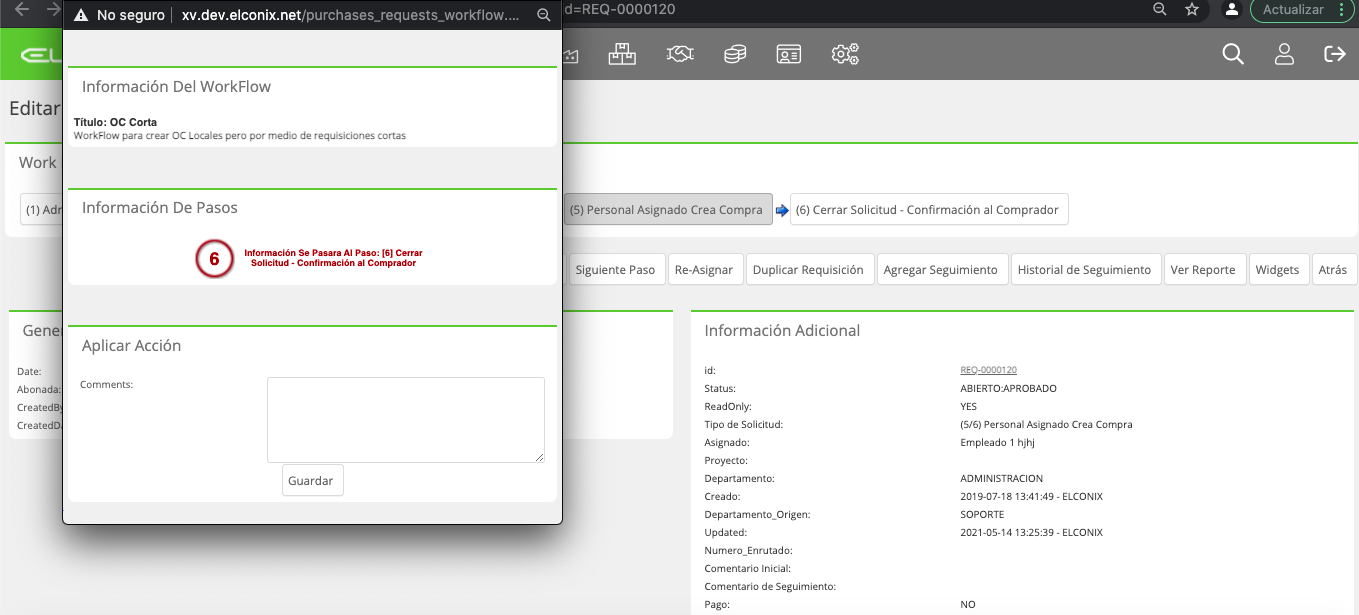Viewport: 1359px width, 615px height.
Task: Click the Siguiente Paso button
Action: [x=615, y=270]
